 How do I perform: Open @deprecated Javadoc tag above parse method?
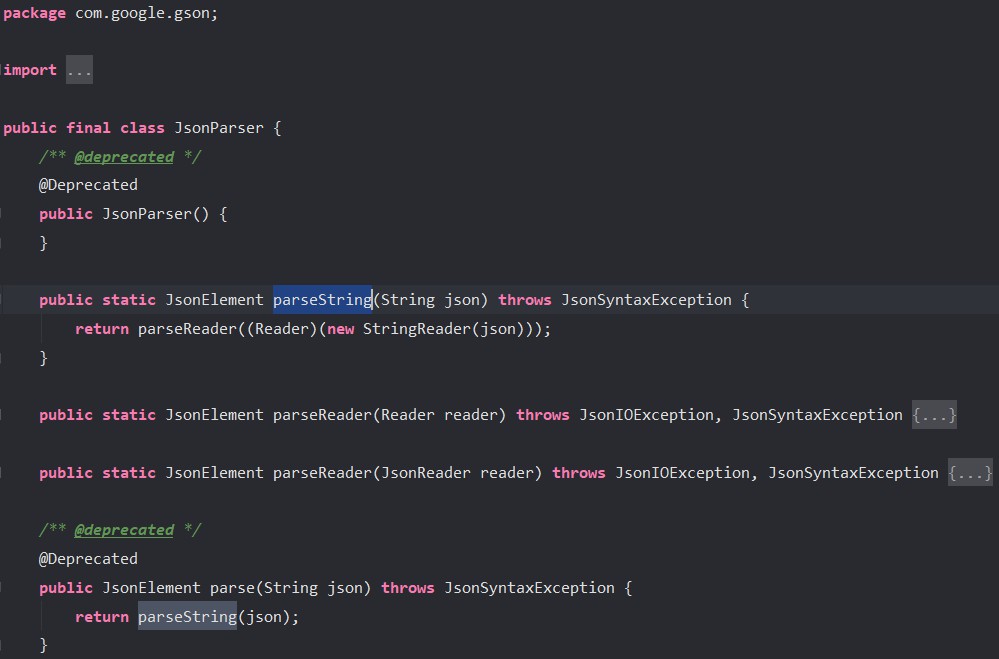click(124, 530)
